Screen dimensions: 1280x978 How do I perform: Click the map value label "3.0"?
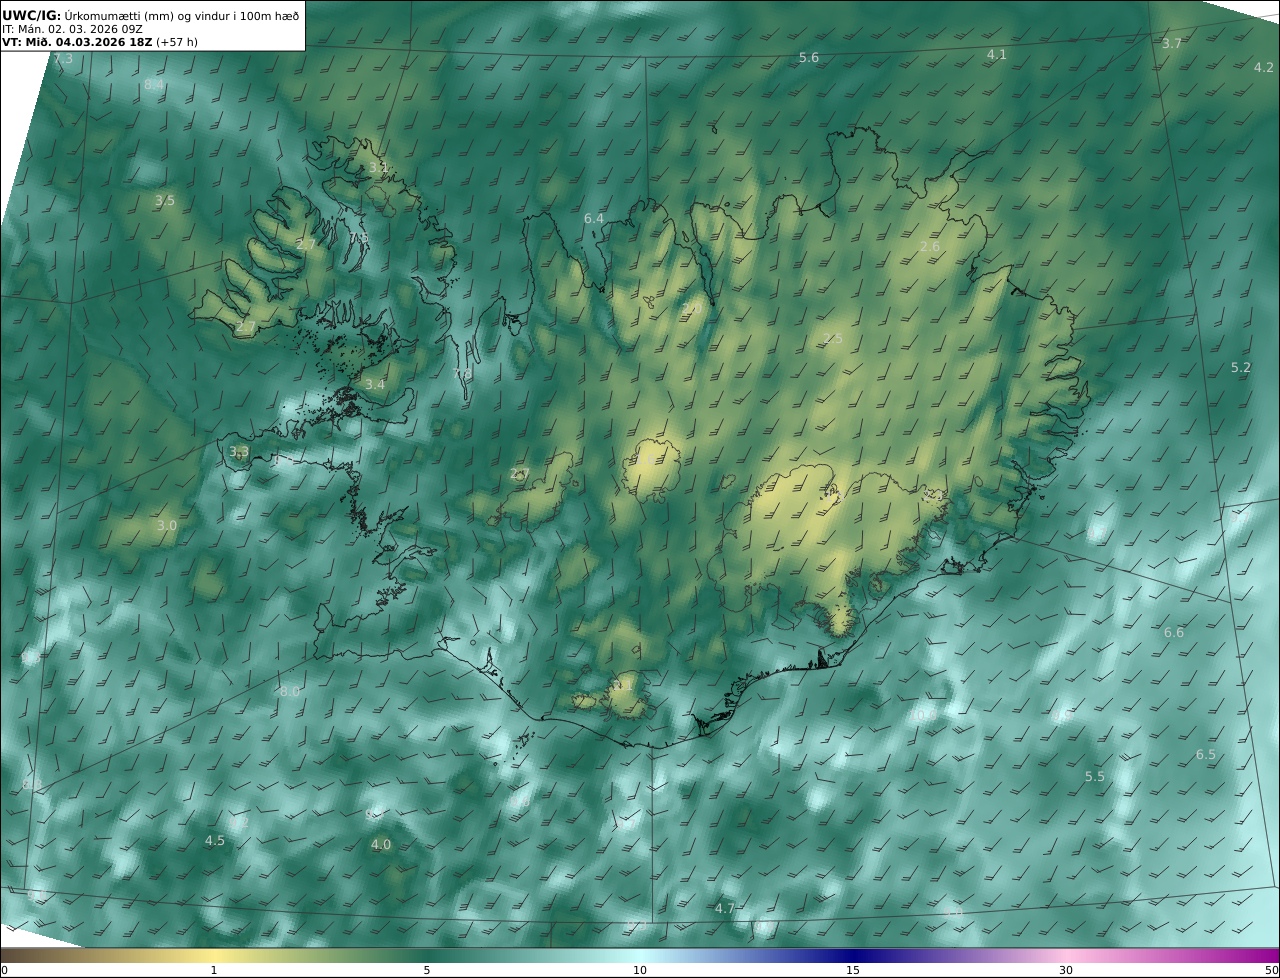click(x=167, y=526)
